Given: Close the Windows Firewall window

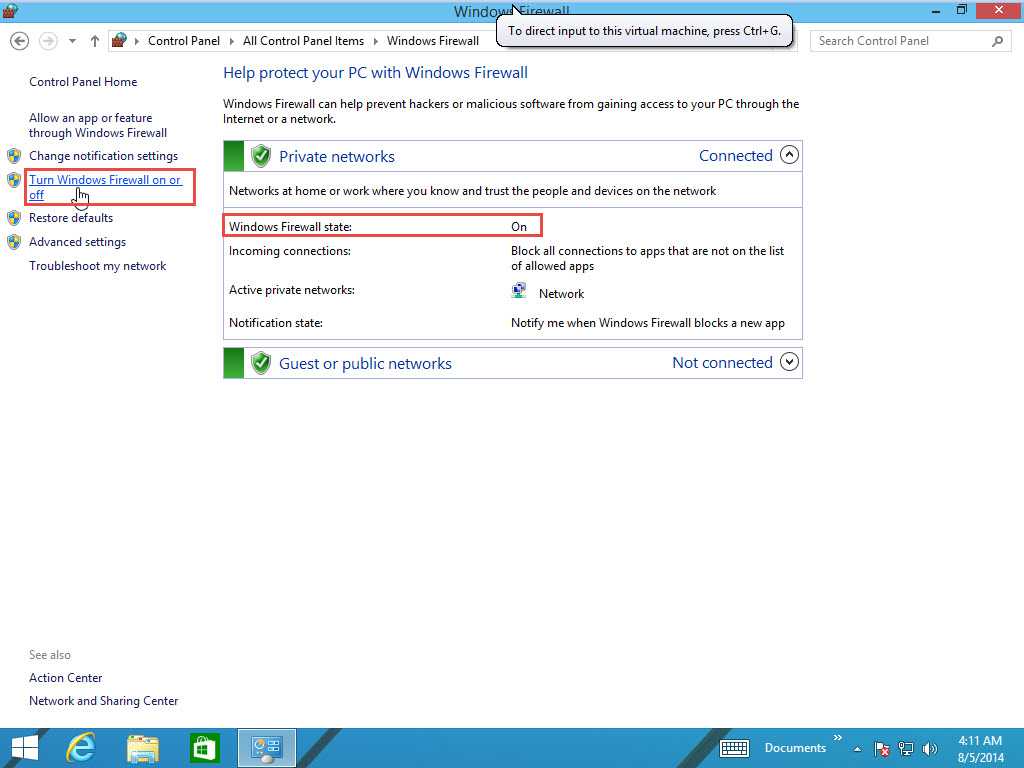Looking at the screenshot, I should coord(999,10).
